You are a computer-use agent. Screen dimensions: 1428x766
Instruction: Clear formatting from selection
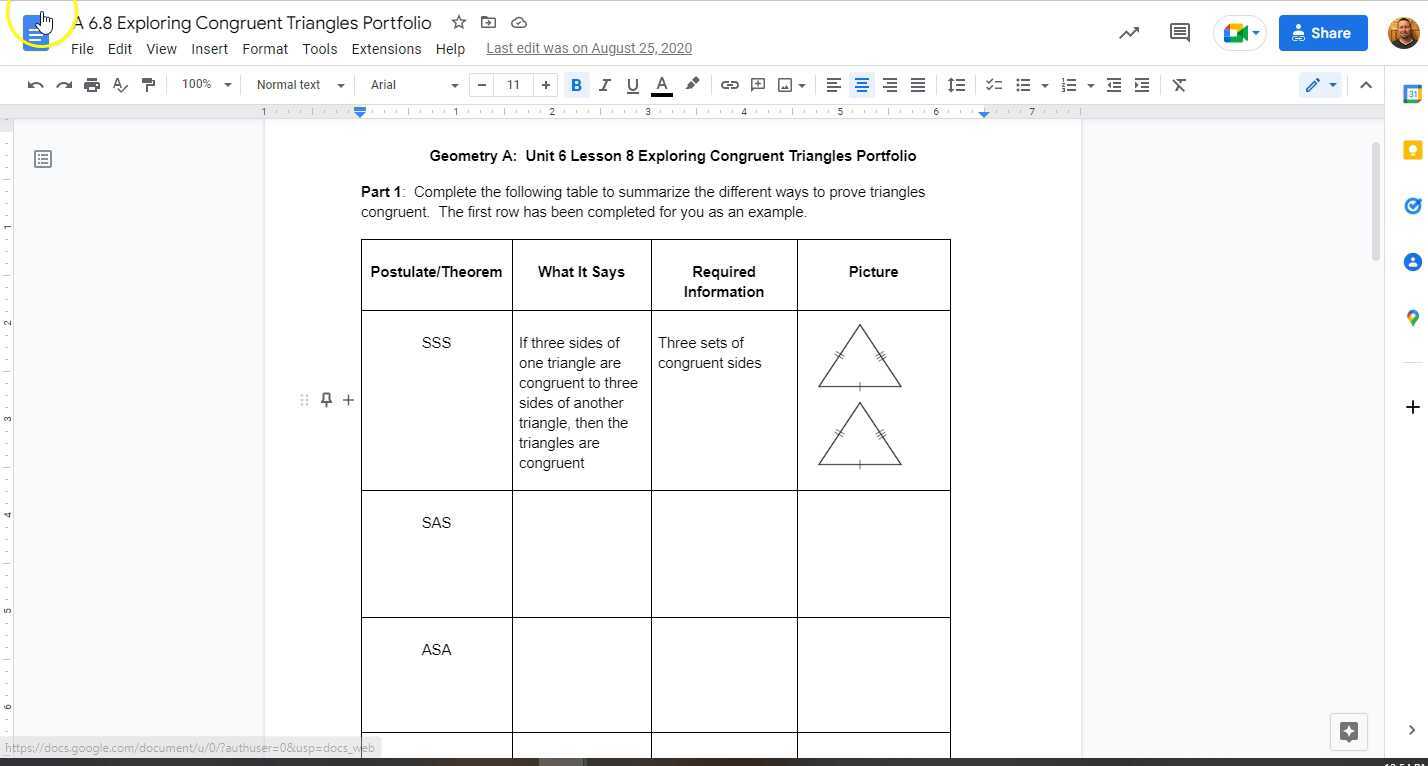1179,85
